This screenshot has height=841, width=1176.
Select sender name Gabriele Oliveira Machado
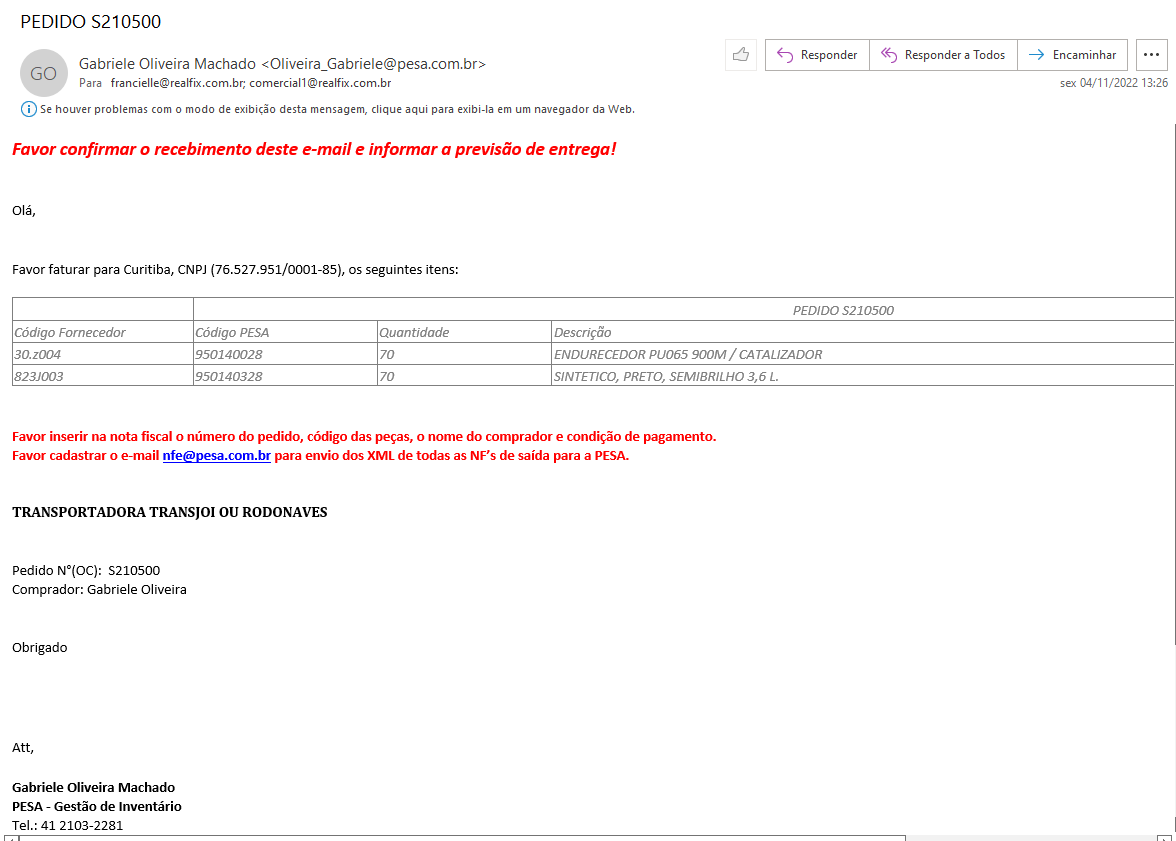[167, 64]
